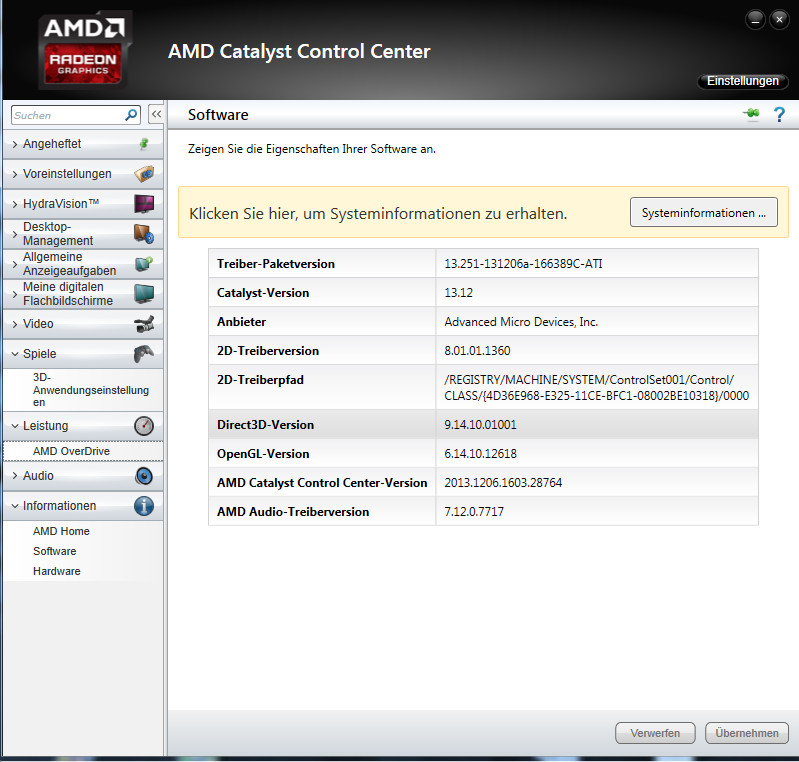Click the Direct3D-Version row label

pyautogui.click(x=265, y=425)
